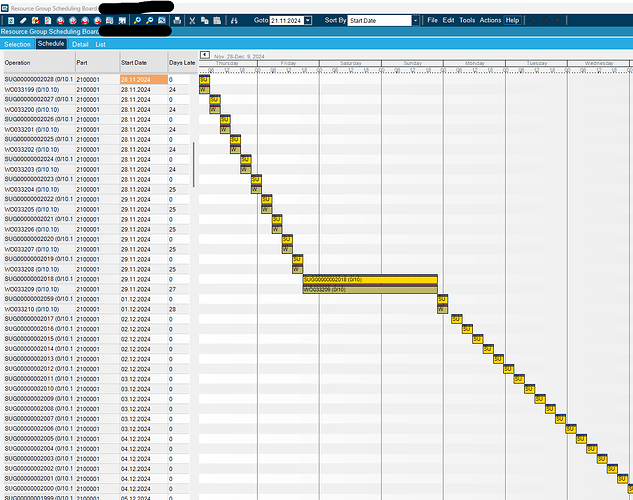Click the Saturday header in the timeline
This screenshot has width=633, height=500.
(x=350, y=63)
